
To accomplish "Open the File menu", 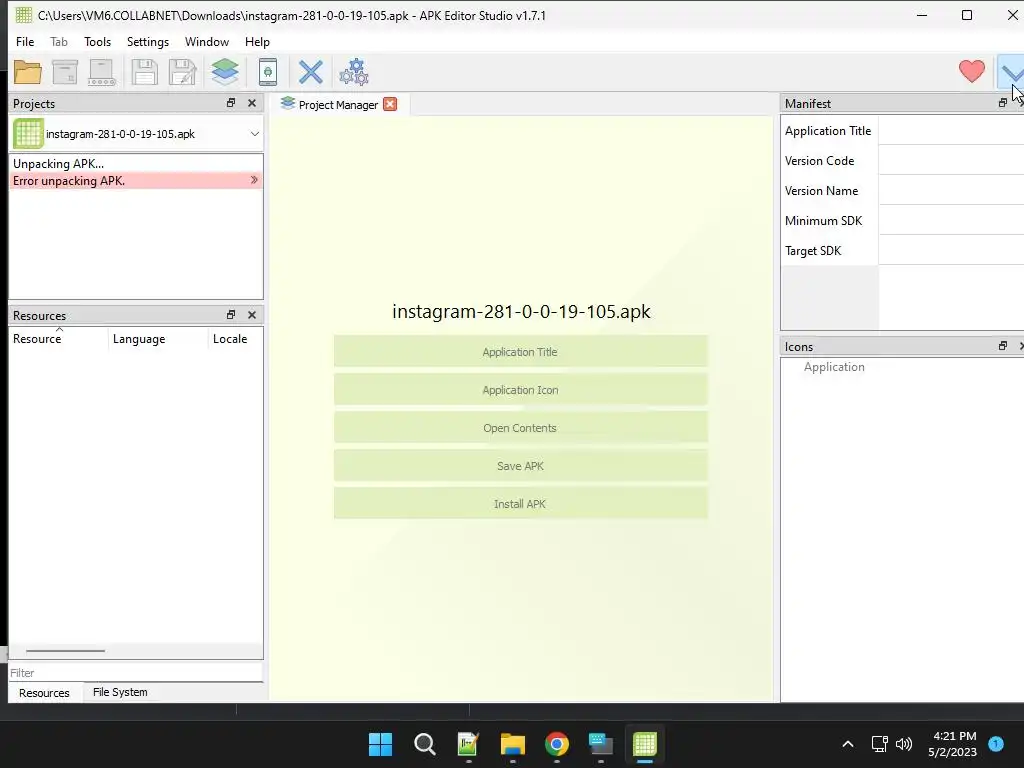I will coord(25,42).
